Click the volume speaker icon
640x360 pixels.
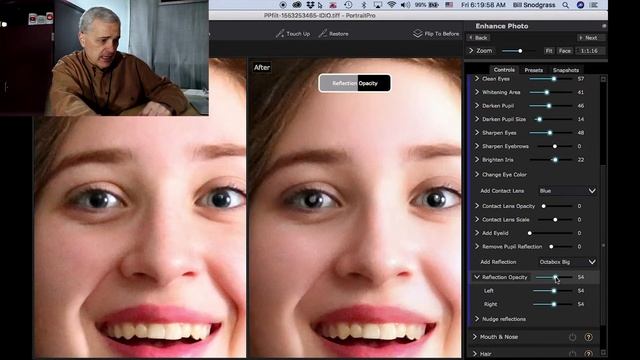point(405,5)
